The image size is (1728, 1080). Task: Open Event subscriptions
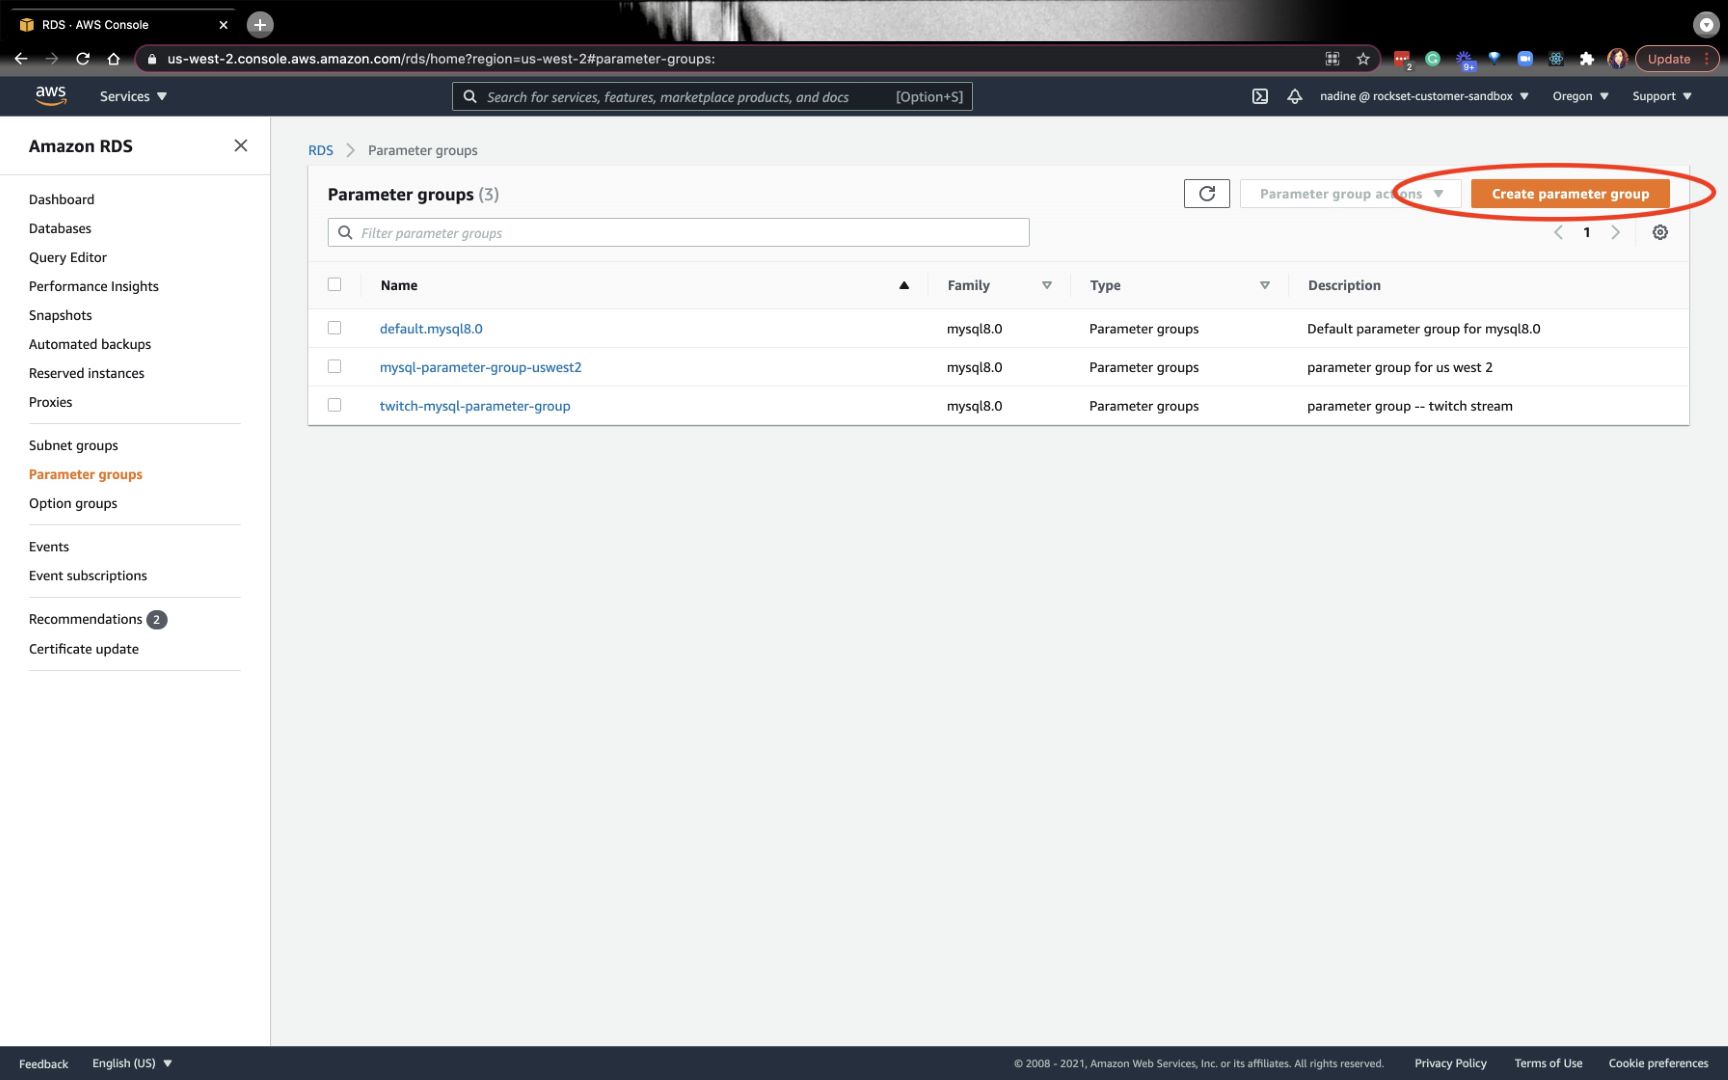(x=88, y=575)
